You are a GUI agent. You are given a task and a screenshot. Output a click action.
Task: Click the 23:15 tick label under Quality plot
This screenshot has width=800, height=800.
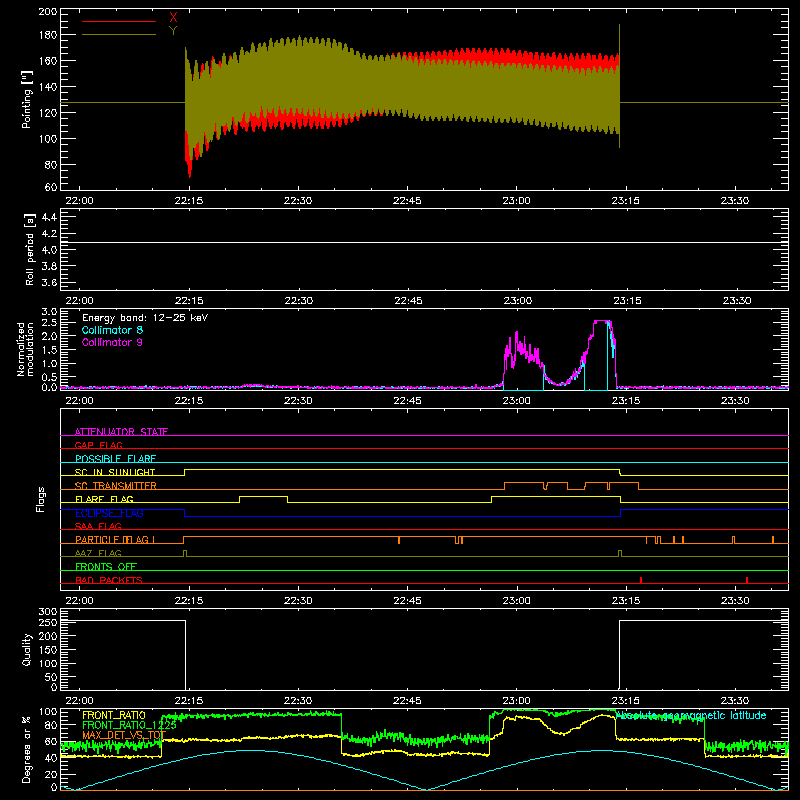point(626,701)
